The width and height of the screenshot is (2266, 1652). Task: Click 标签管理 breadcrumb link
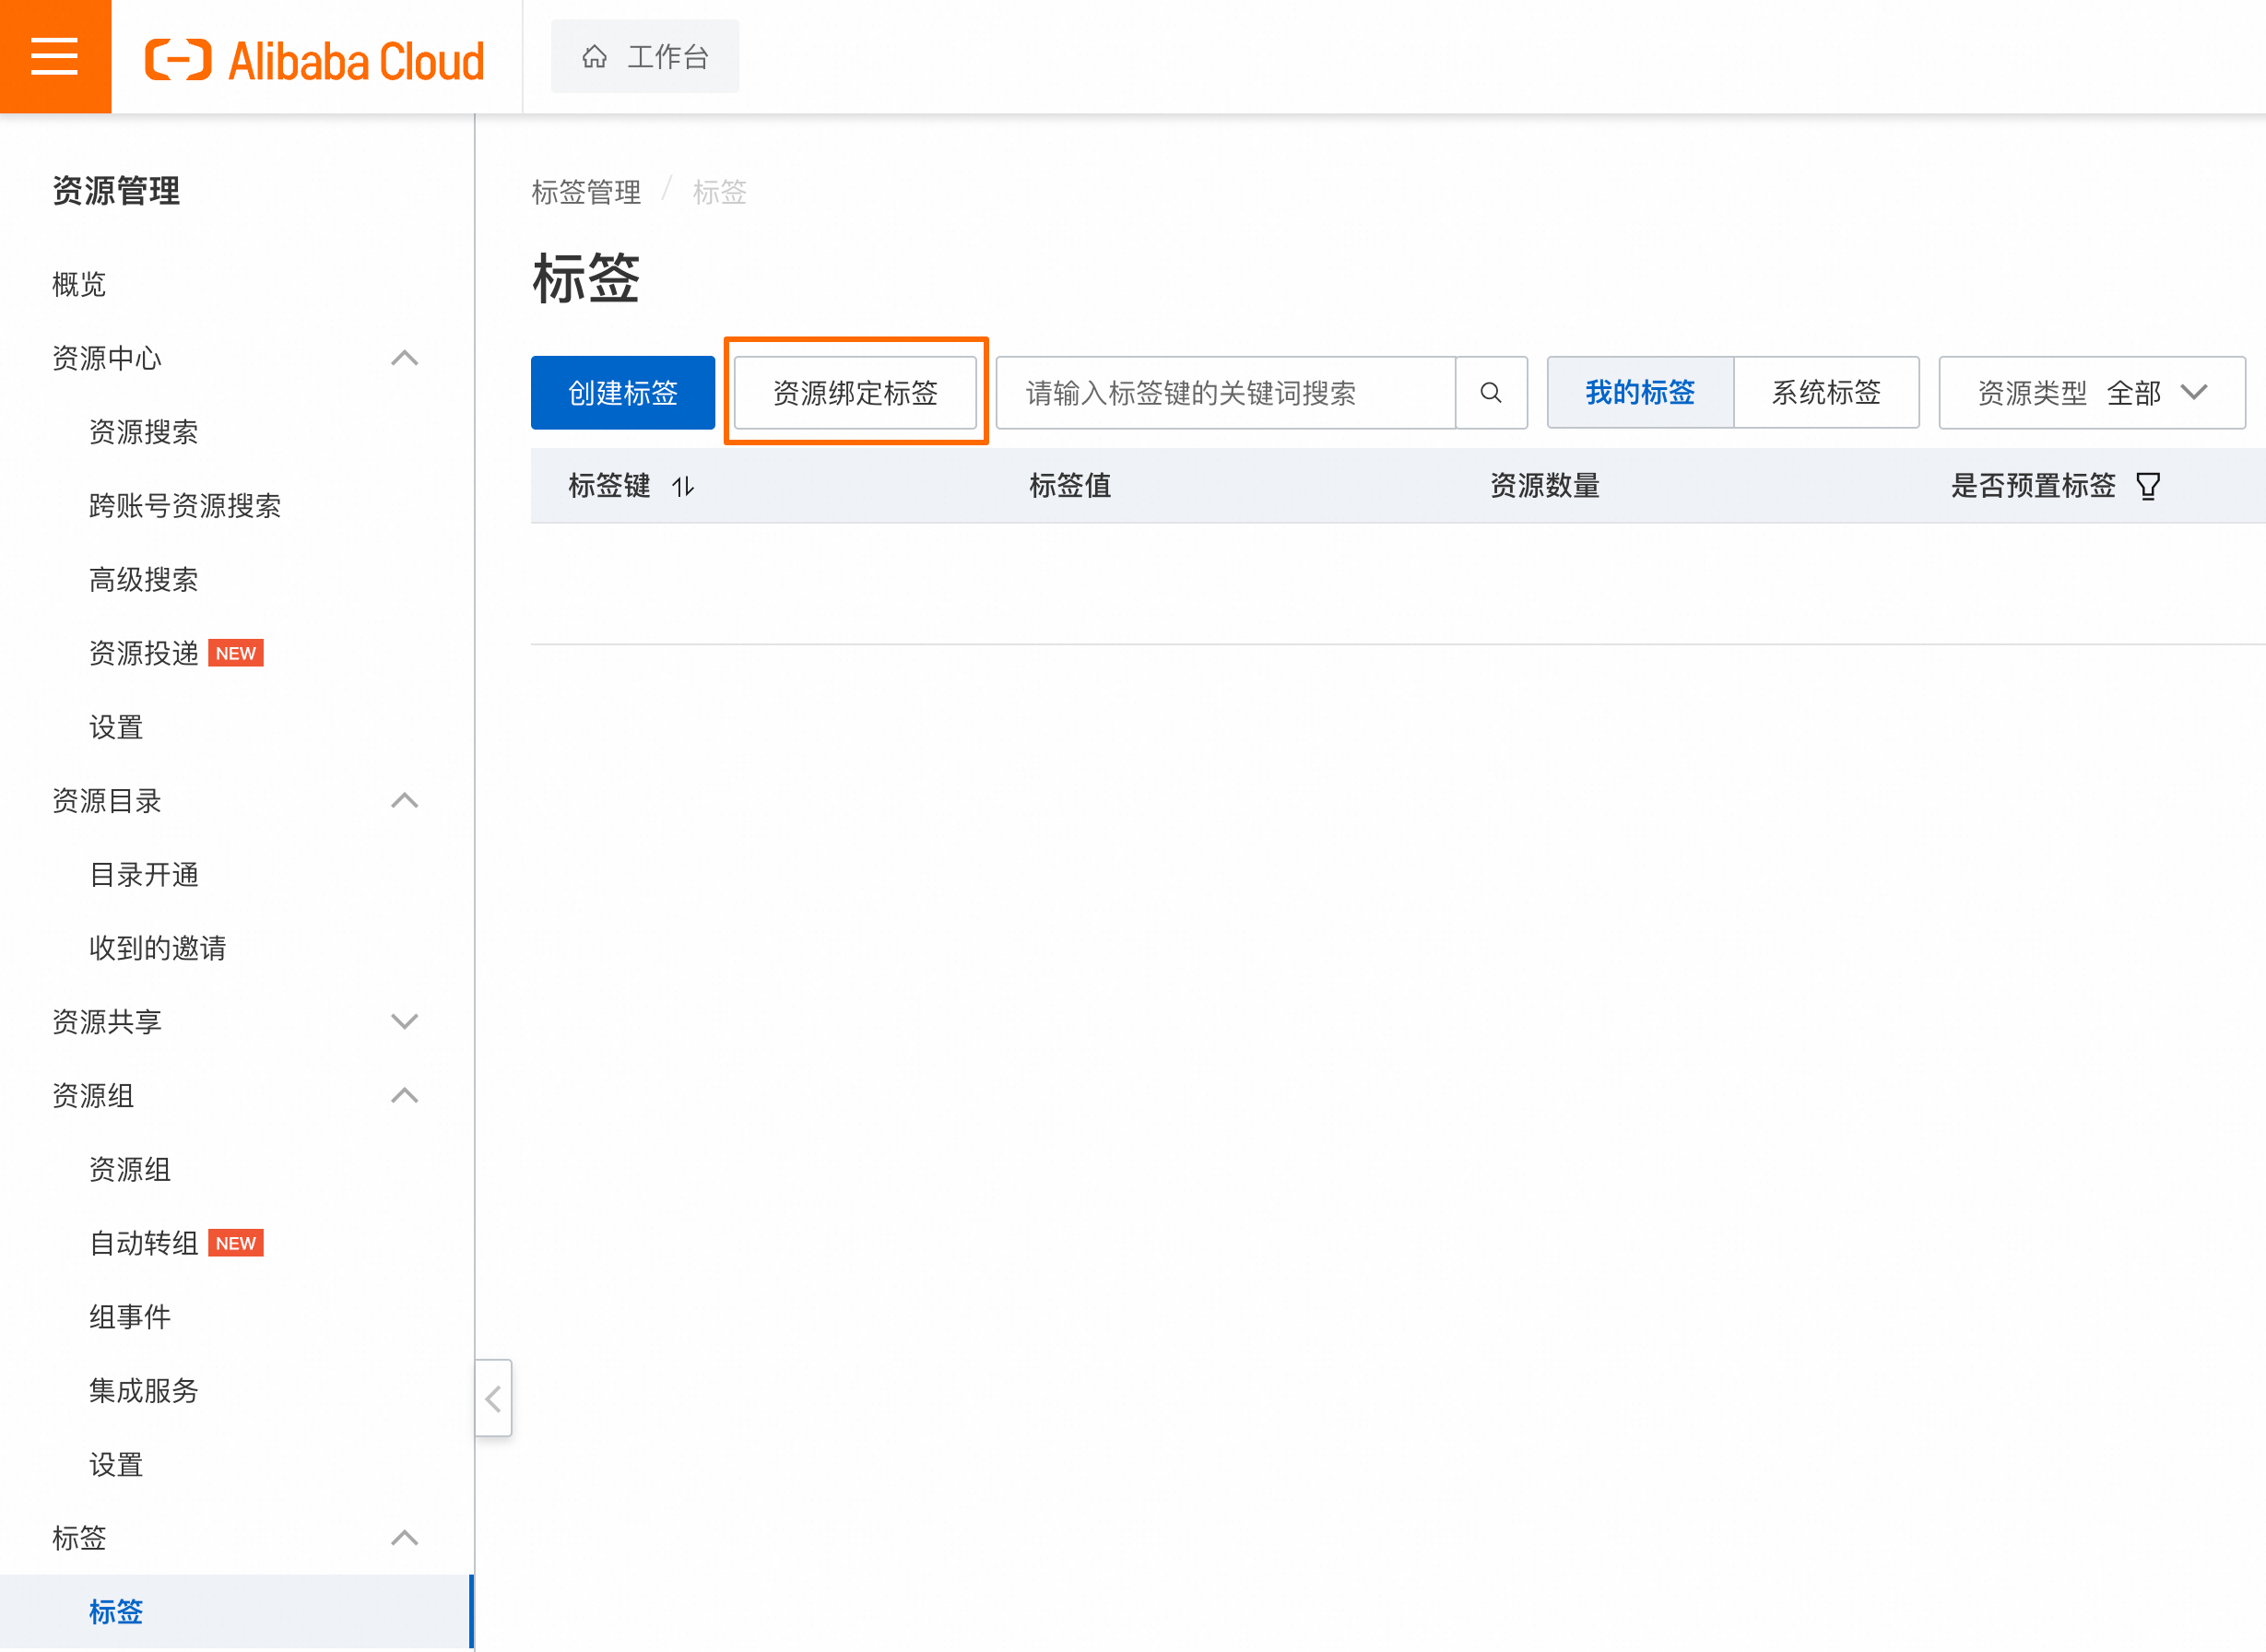[x=586, y=192]
